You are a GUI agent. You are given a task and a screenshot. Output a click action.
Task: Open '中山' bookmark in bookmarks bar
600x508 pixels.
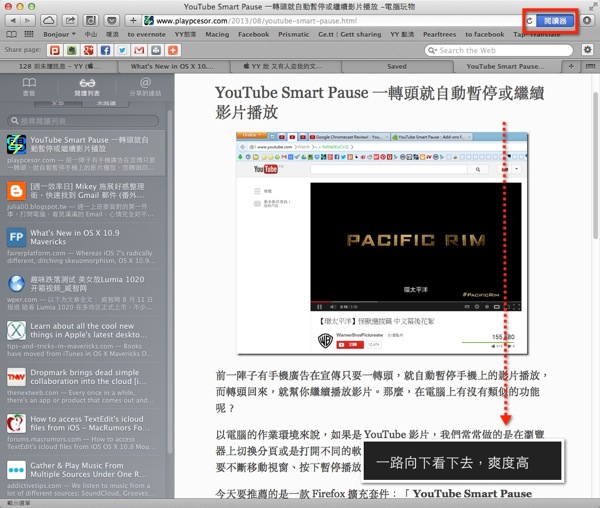point(91,34)
